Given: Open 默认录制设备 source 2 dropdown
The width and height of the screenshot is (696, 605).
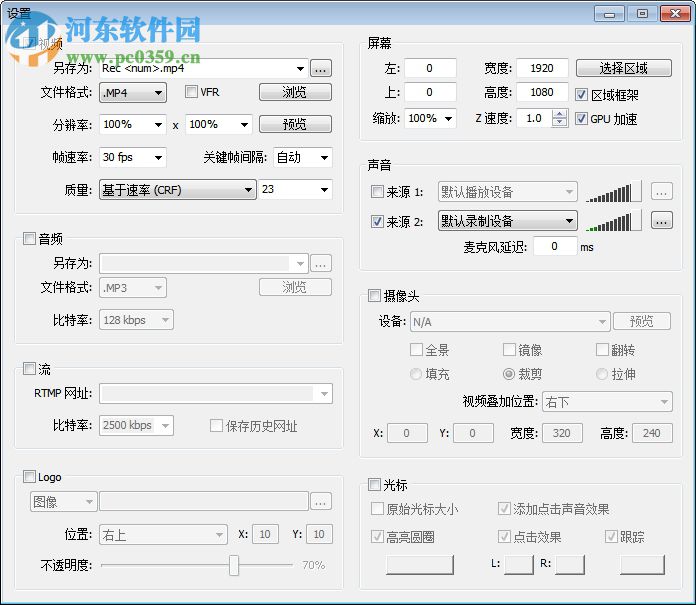Looking at the screenshot, I should (x=508, y=221).
